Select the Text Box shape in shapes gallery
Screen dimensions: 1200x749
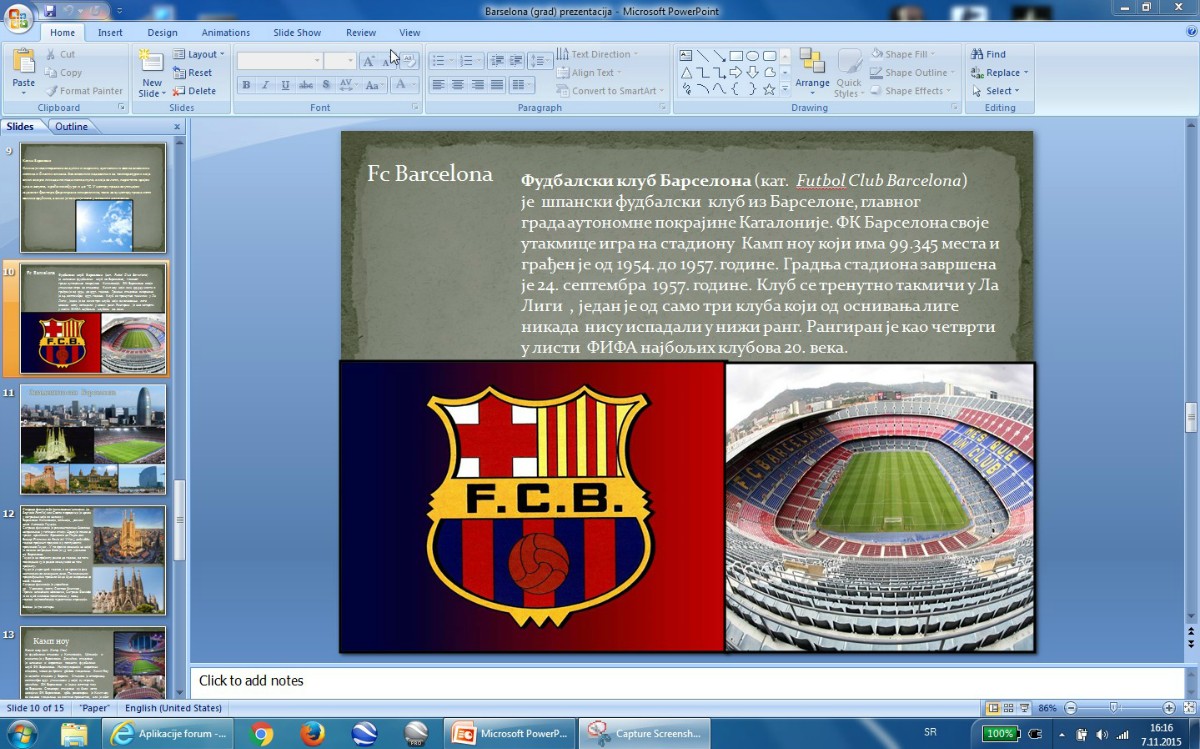[686, 56]
